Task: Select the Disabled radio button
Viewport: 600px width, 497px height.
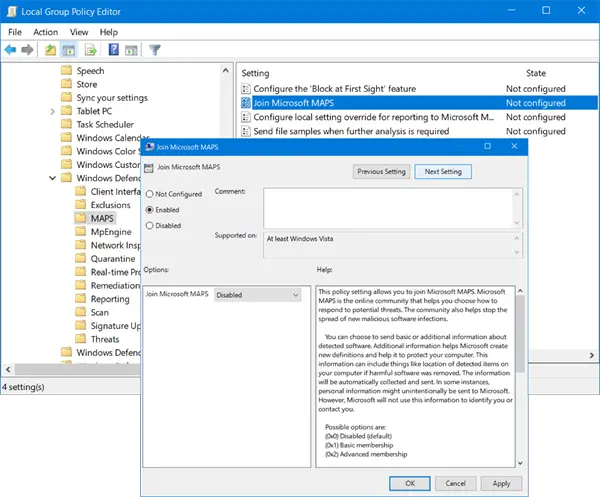Action: pyautogui.click(x=150, y=226)
